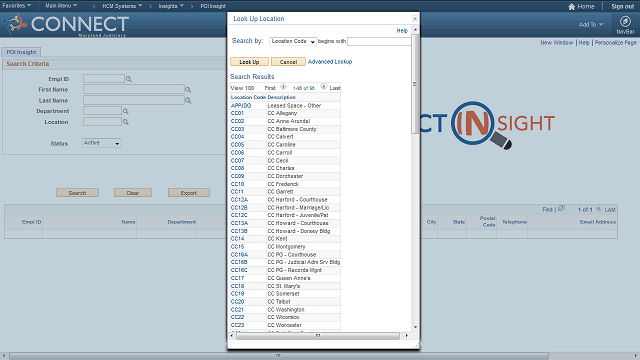
Task: Sort by Location Code column header
Action: pos(248,97)
